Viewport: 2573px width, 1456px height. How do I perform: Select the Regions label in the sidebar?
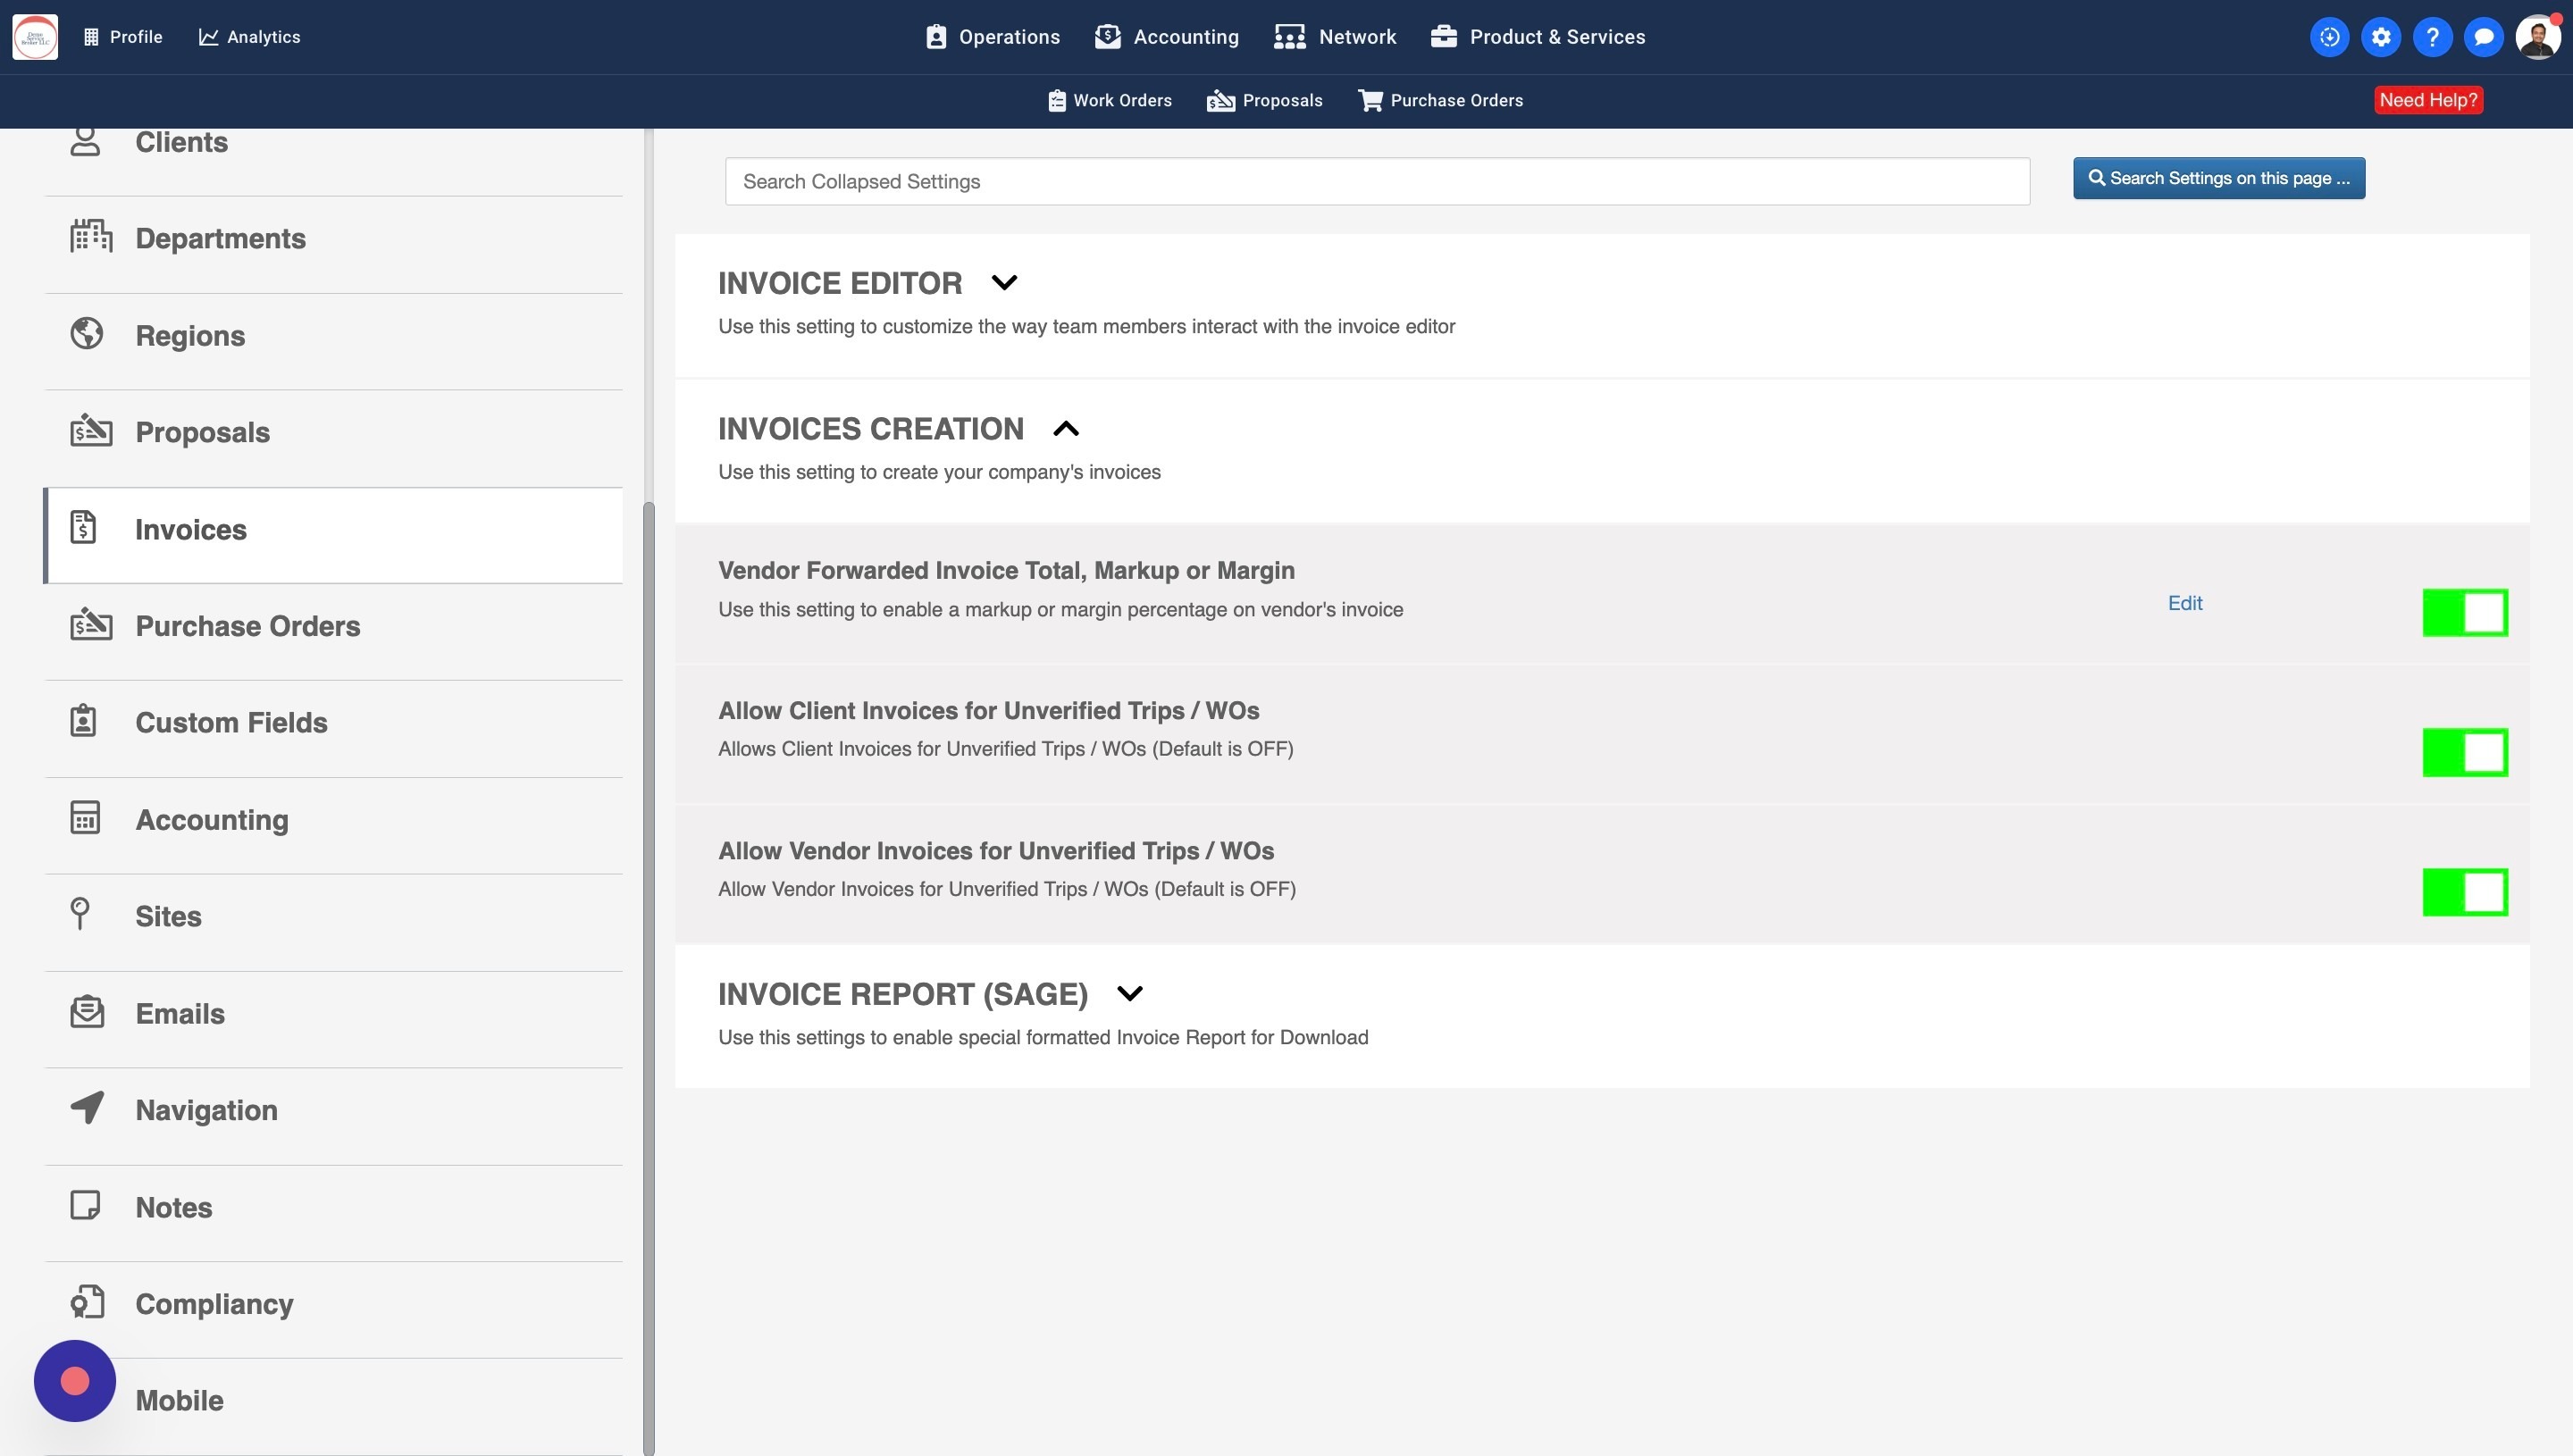(190, 335)
